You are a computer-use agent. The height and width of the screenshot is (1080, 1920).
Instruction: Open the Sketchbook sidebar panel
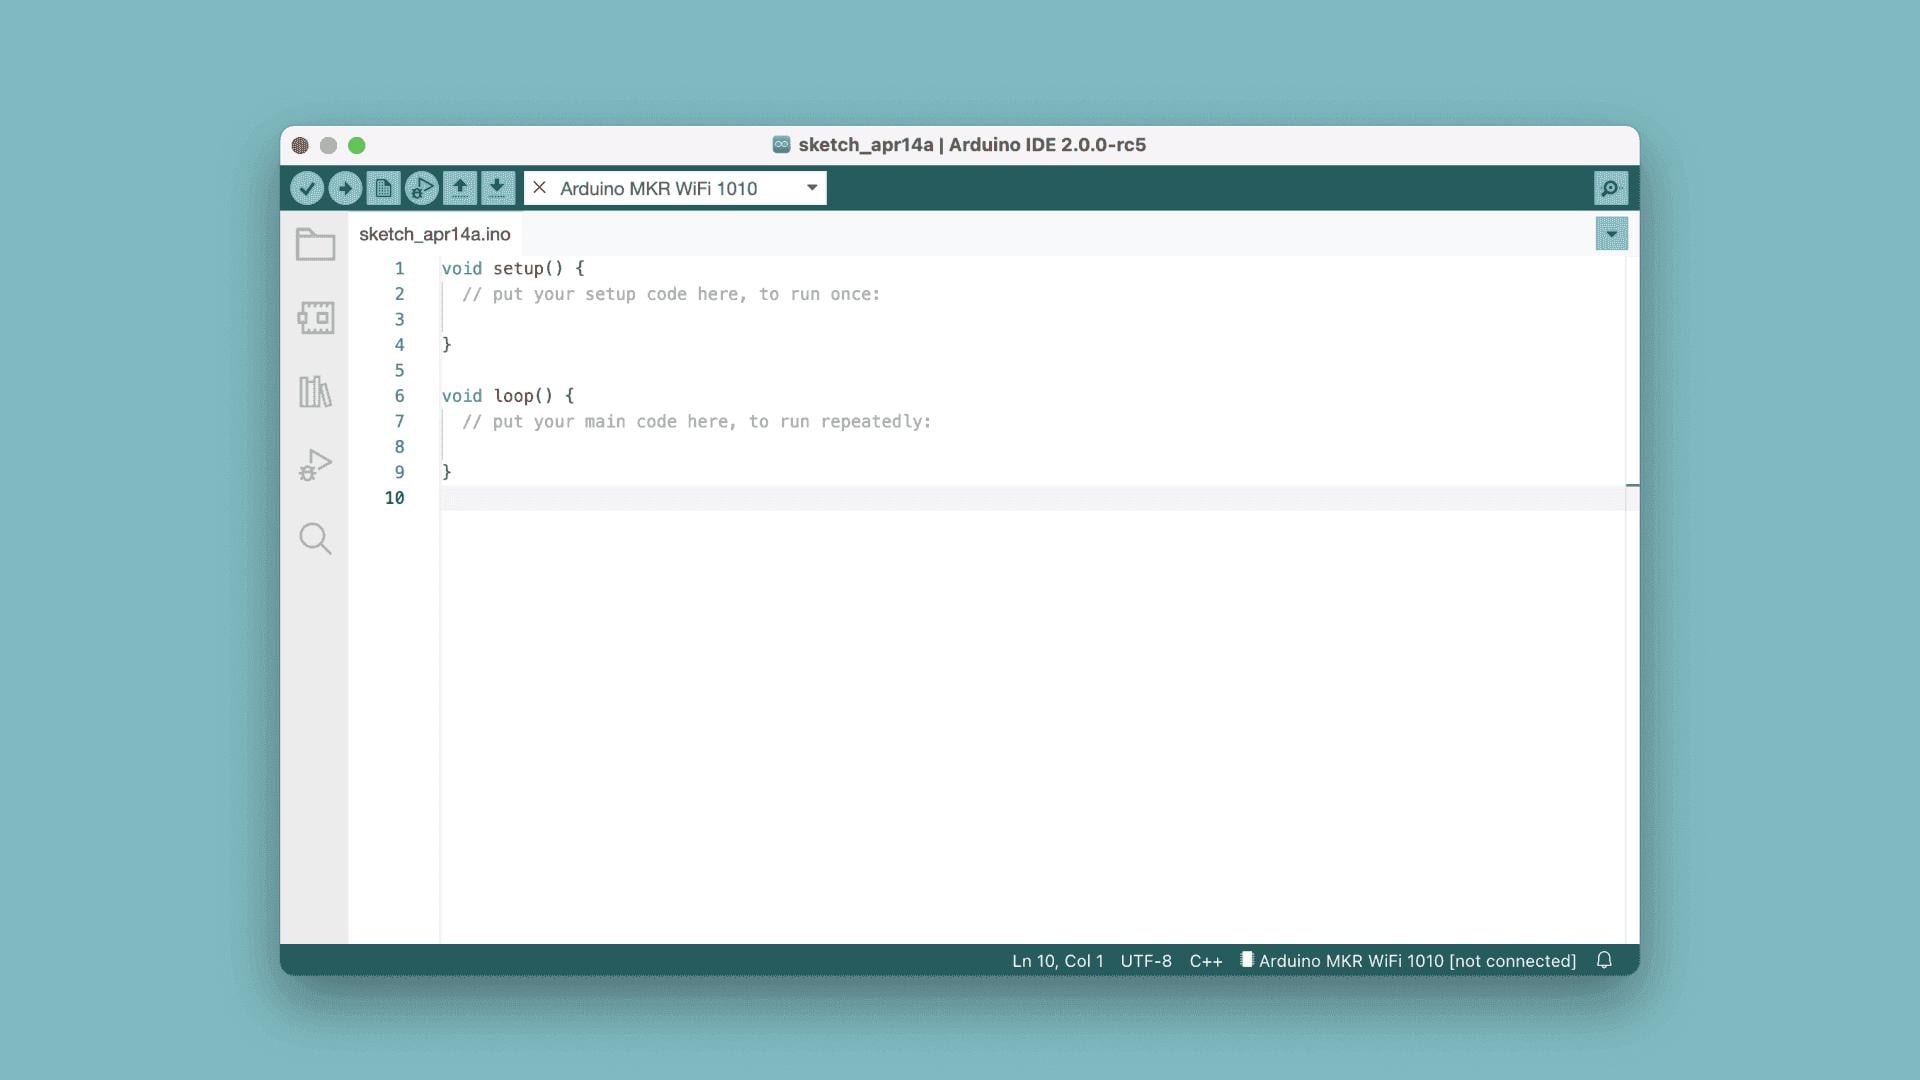pyautogui.click(x=316, y=244)
